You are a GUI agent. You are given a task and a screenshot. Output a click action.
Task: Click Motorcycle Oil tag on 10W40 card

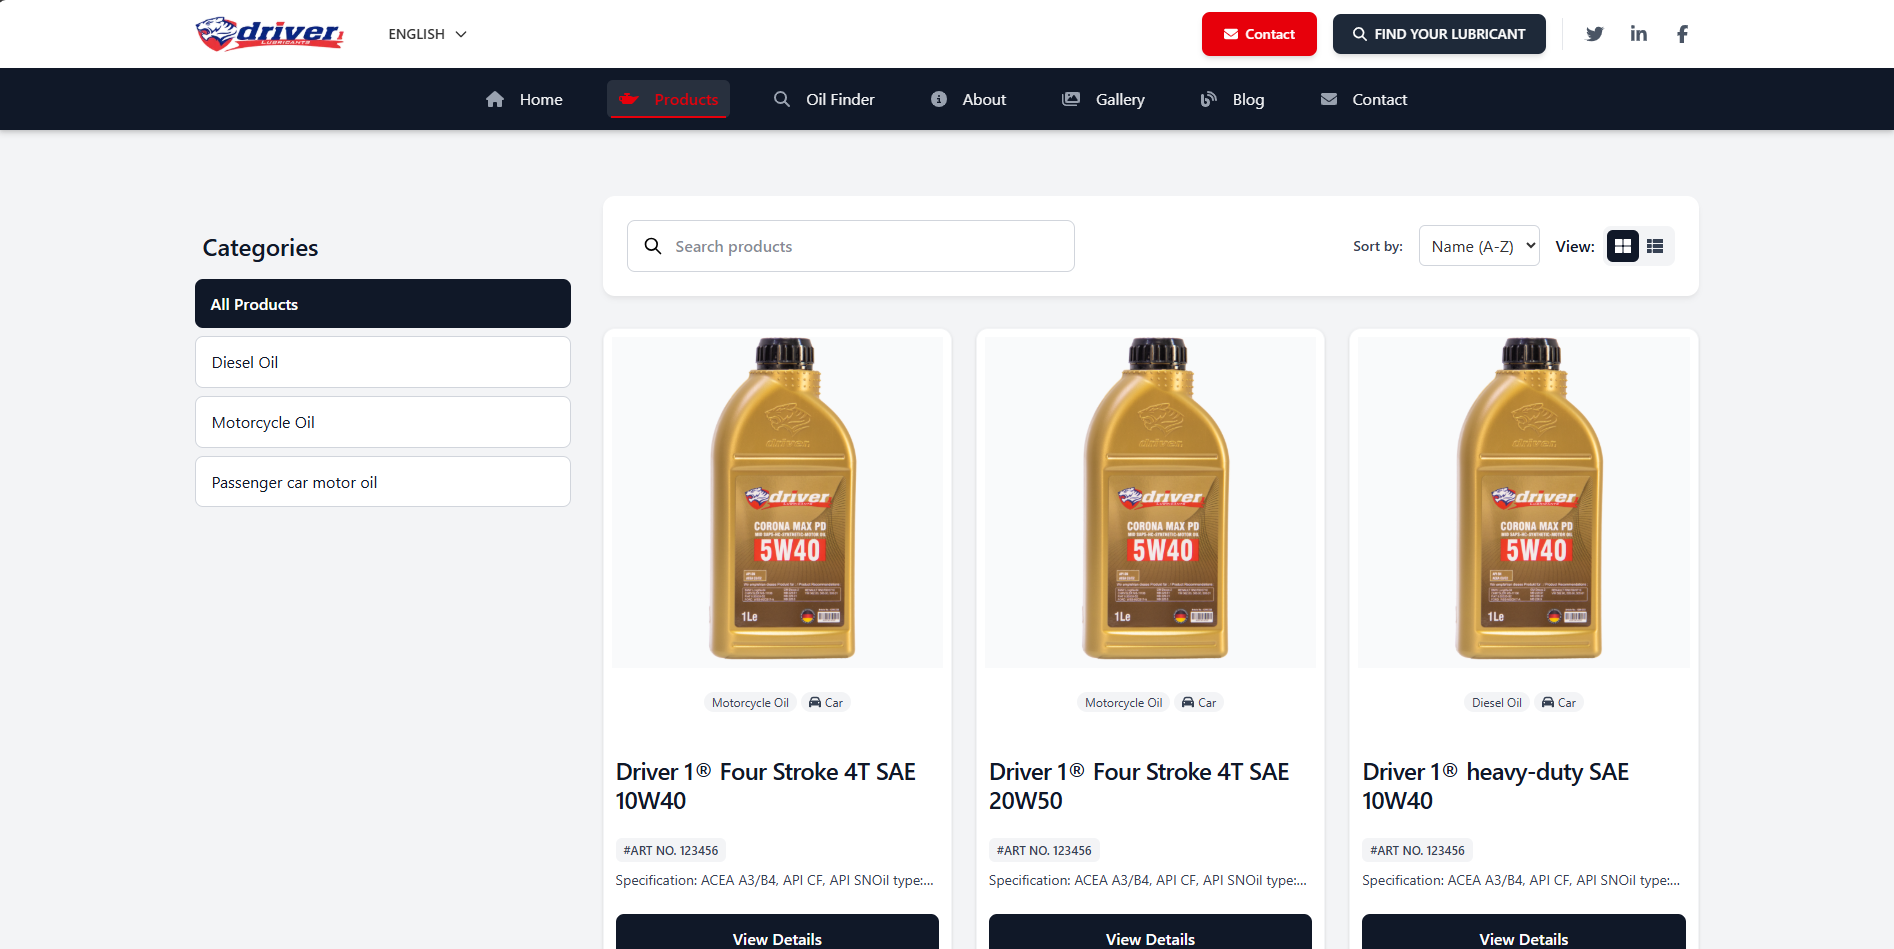click(x=750, y=703)
